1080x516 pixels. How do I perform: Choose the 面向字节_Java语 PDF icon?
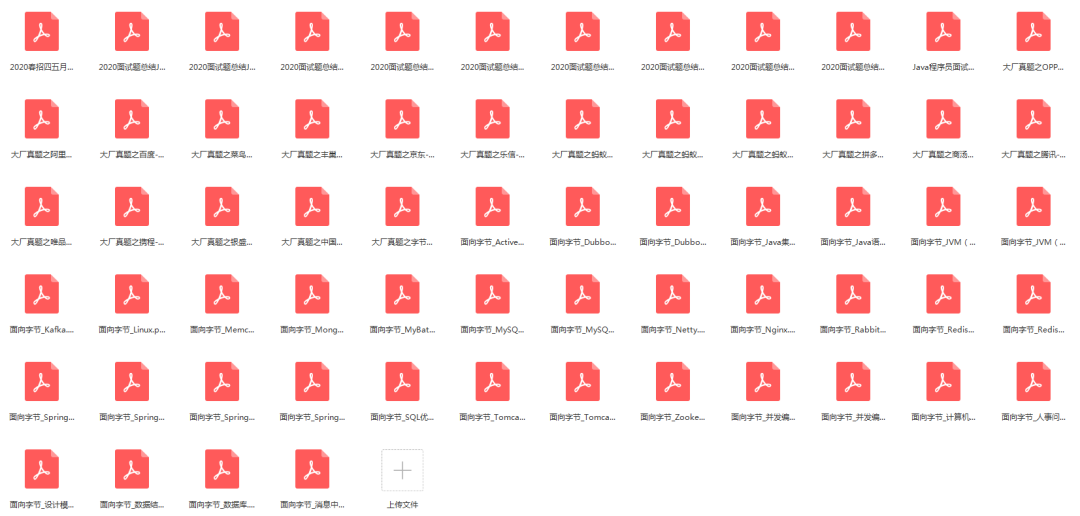853,207
